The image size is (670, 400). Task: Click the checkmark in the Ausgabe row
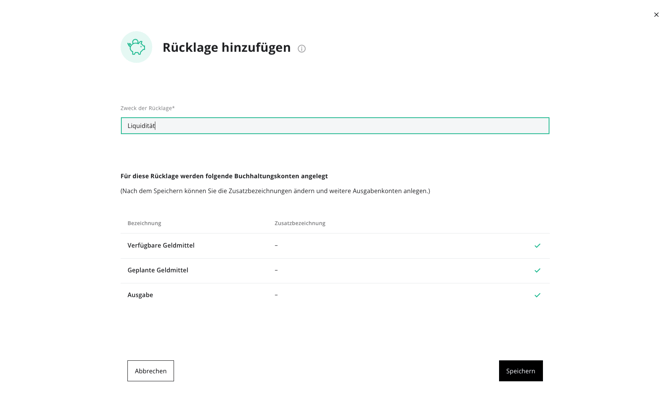tap(537, 295)
